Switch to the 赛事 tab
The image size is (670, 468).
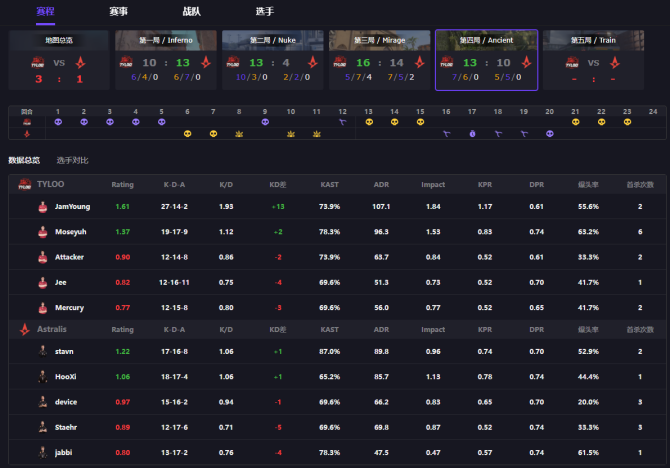click(118, 11)
